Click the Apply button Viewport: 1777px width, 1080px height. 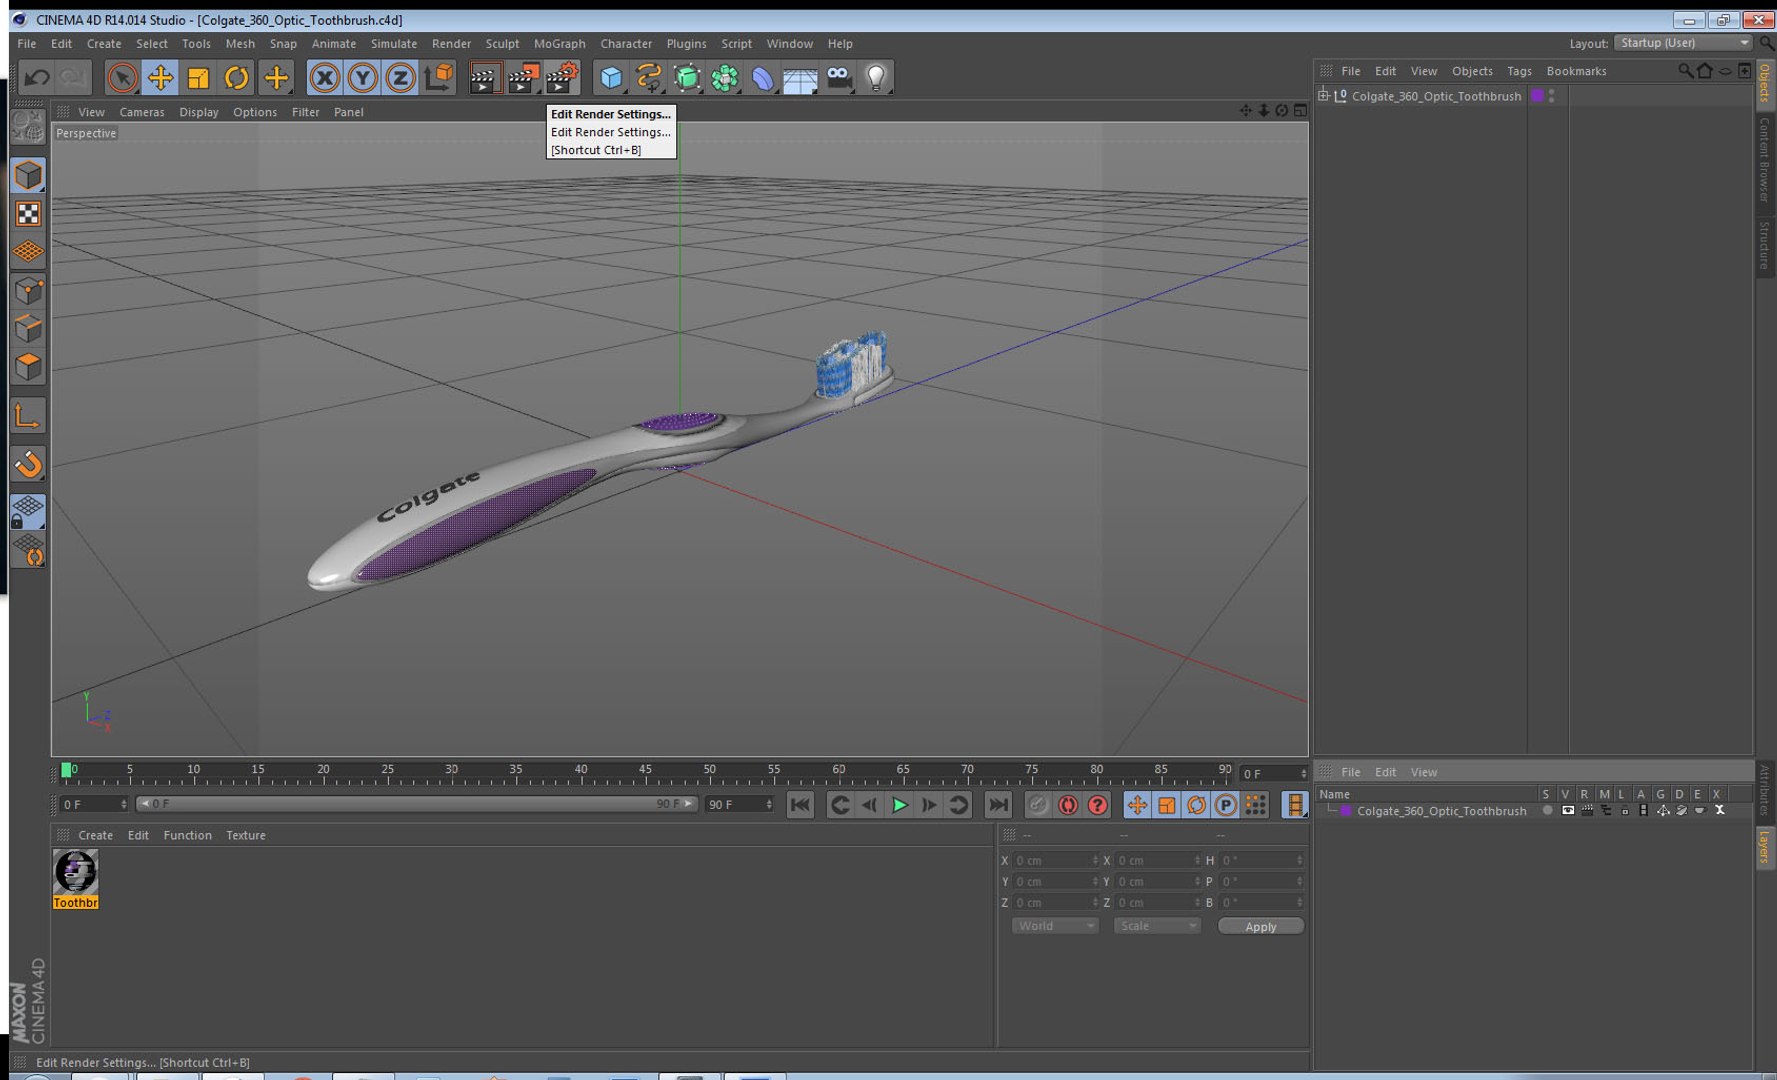point(1260,926)
